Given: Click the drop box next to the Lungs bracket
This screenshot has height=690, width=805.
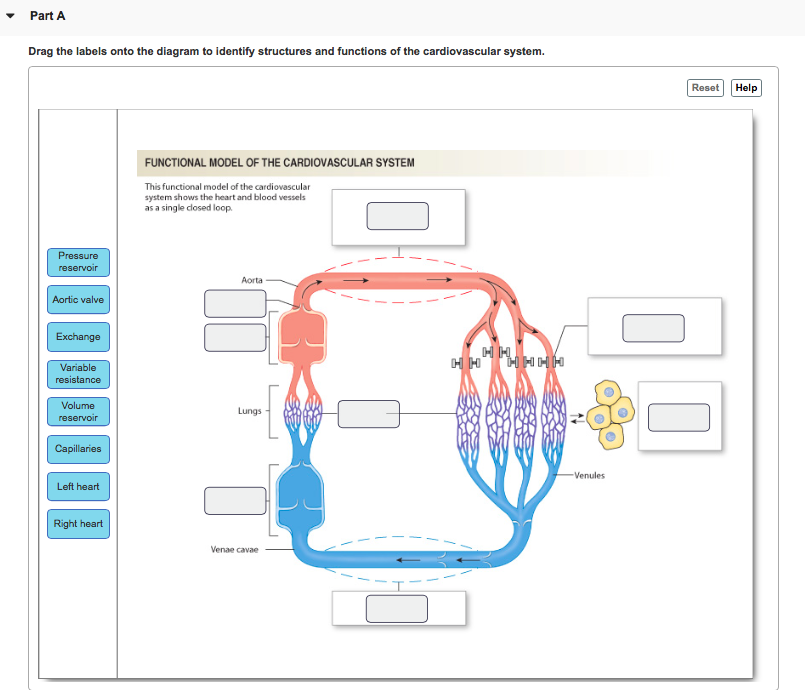Looking at the screenshot, I should coord(368,413).
